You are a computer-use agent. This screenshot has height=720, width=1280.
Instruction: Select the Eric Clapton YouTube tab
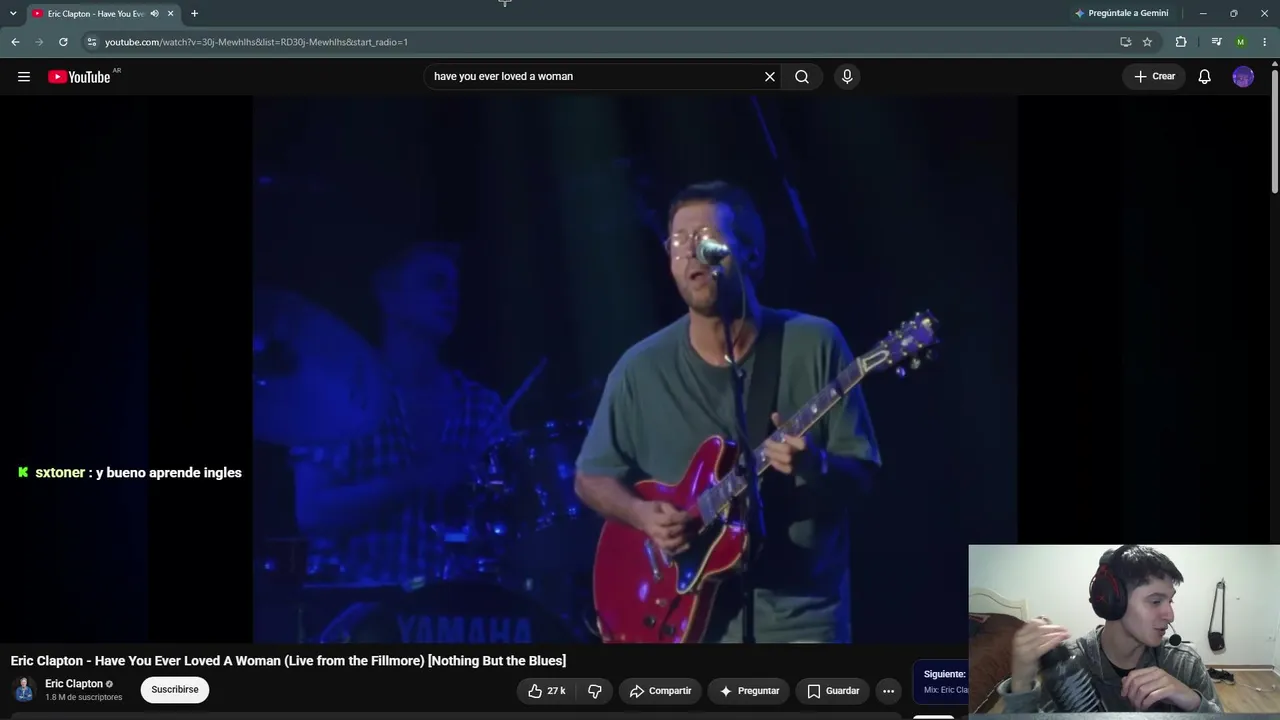pyautogui.click(x=95, y=14)
